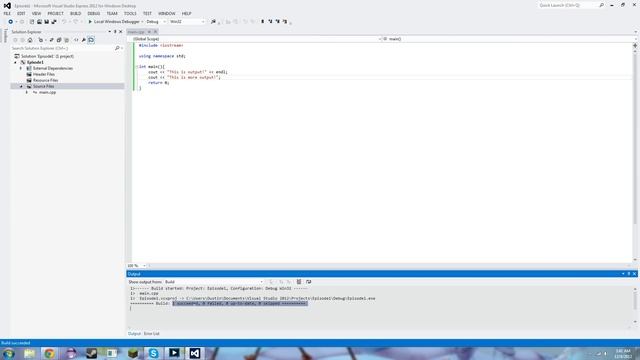Click the Clear All icon in Output panel
Image resolution: width=640 pixels, height=360 pixels.
[x=299, y=282]
